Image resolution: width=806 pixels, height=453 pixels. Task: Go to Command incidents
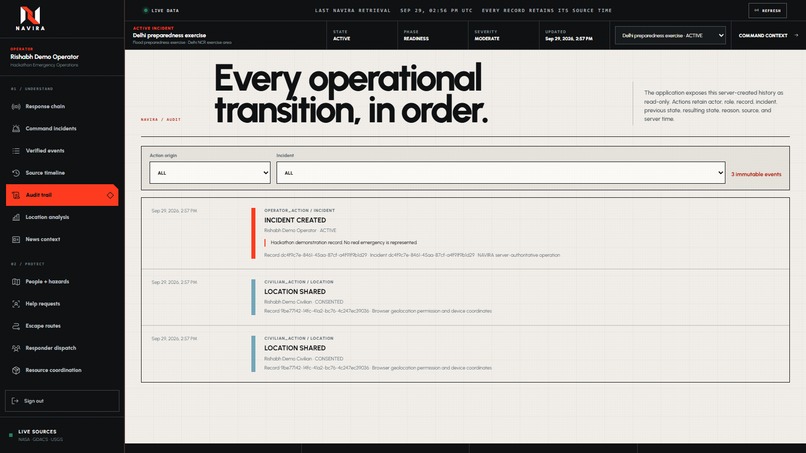62,129
